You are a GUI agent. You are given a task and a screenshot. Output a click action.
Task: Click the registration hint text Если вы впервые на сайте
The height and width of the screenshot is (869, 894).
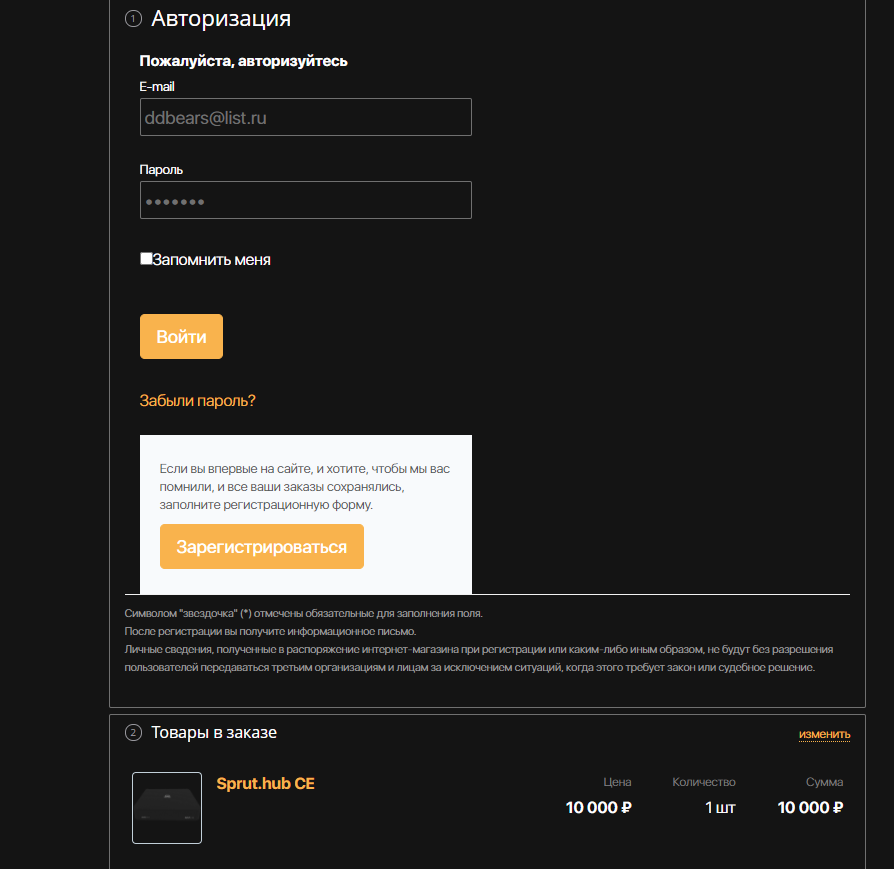click(304, 486)
